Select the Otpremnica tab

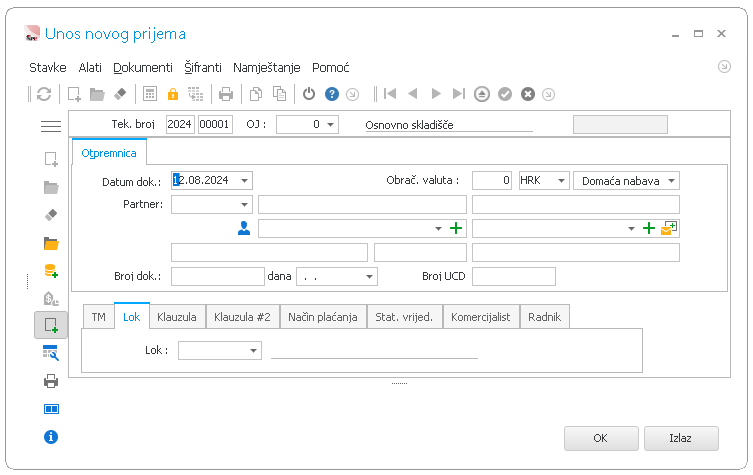(109, 153)
